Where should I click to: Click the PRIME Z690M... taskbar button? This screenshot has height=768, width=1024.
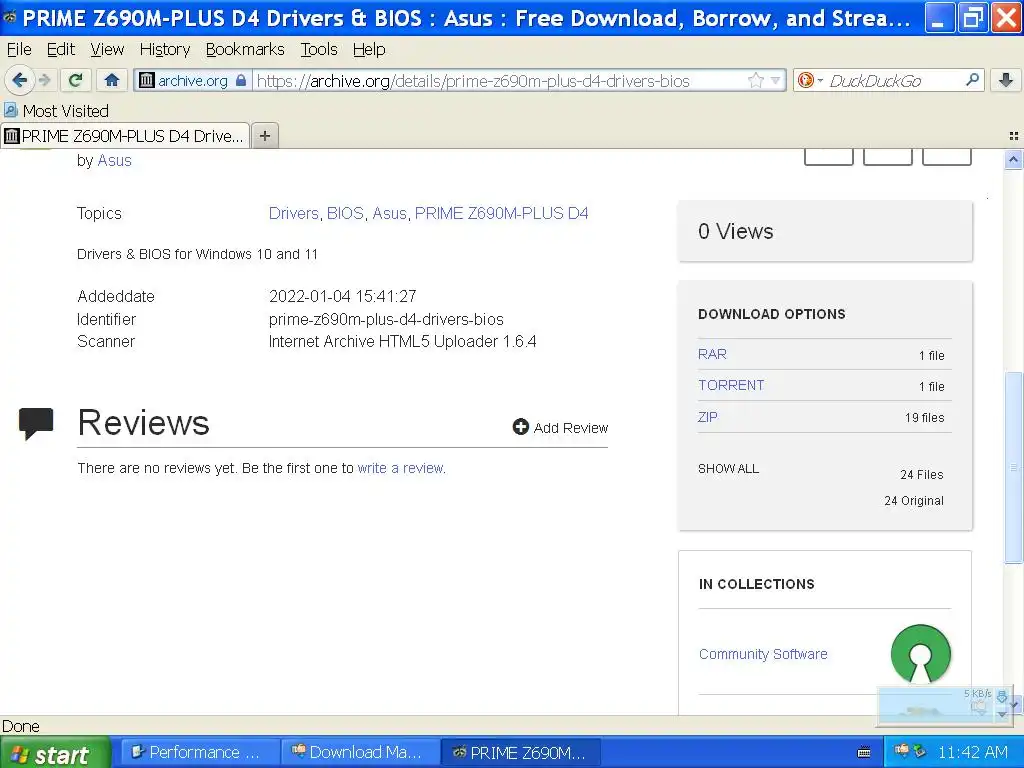tap(520, 752)
